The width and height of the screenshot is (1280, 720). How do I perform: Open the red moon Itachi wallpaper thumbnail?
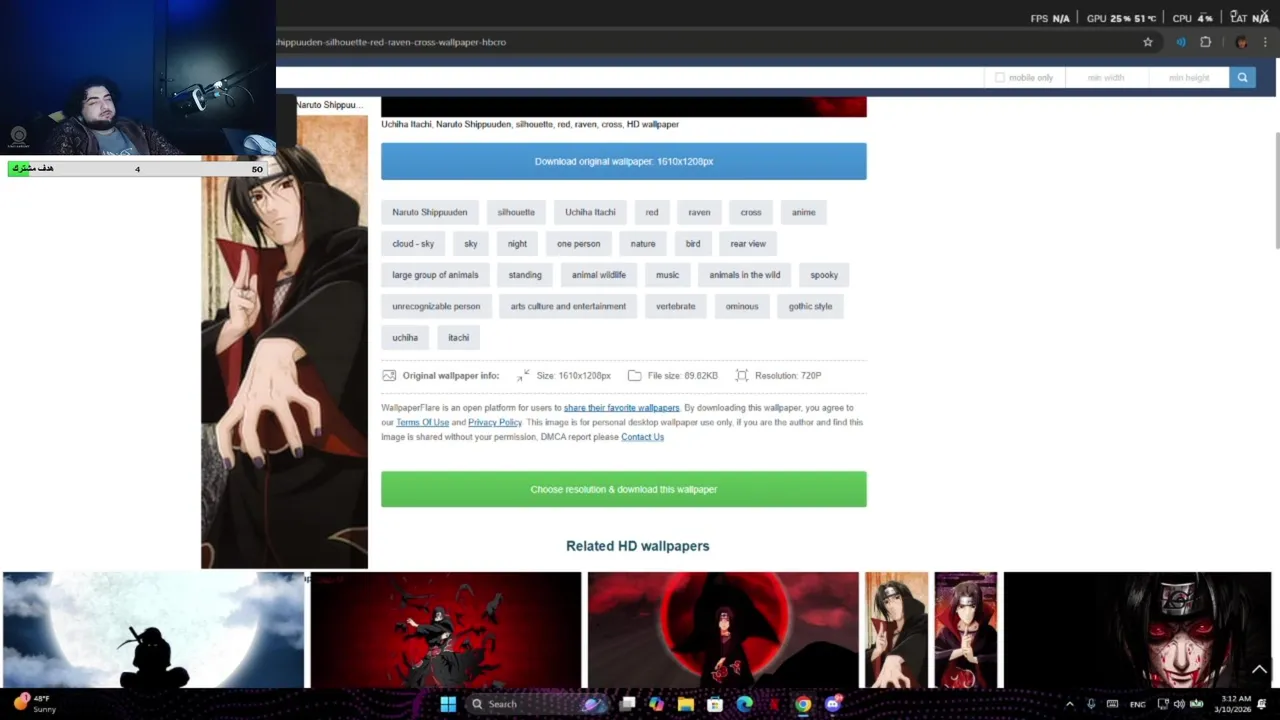[723, 630]
